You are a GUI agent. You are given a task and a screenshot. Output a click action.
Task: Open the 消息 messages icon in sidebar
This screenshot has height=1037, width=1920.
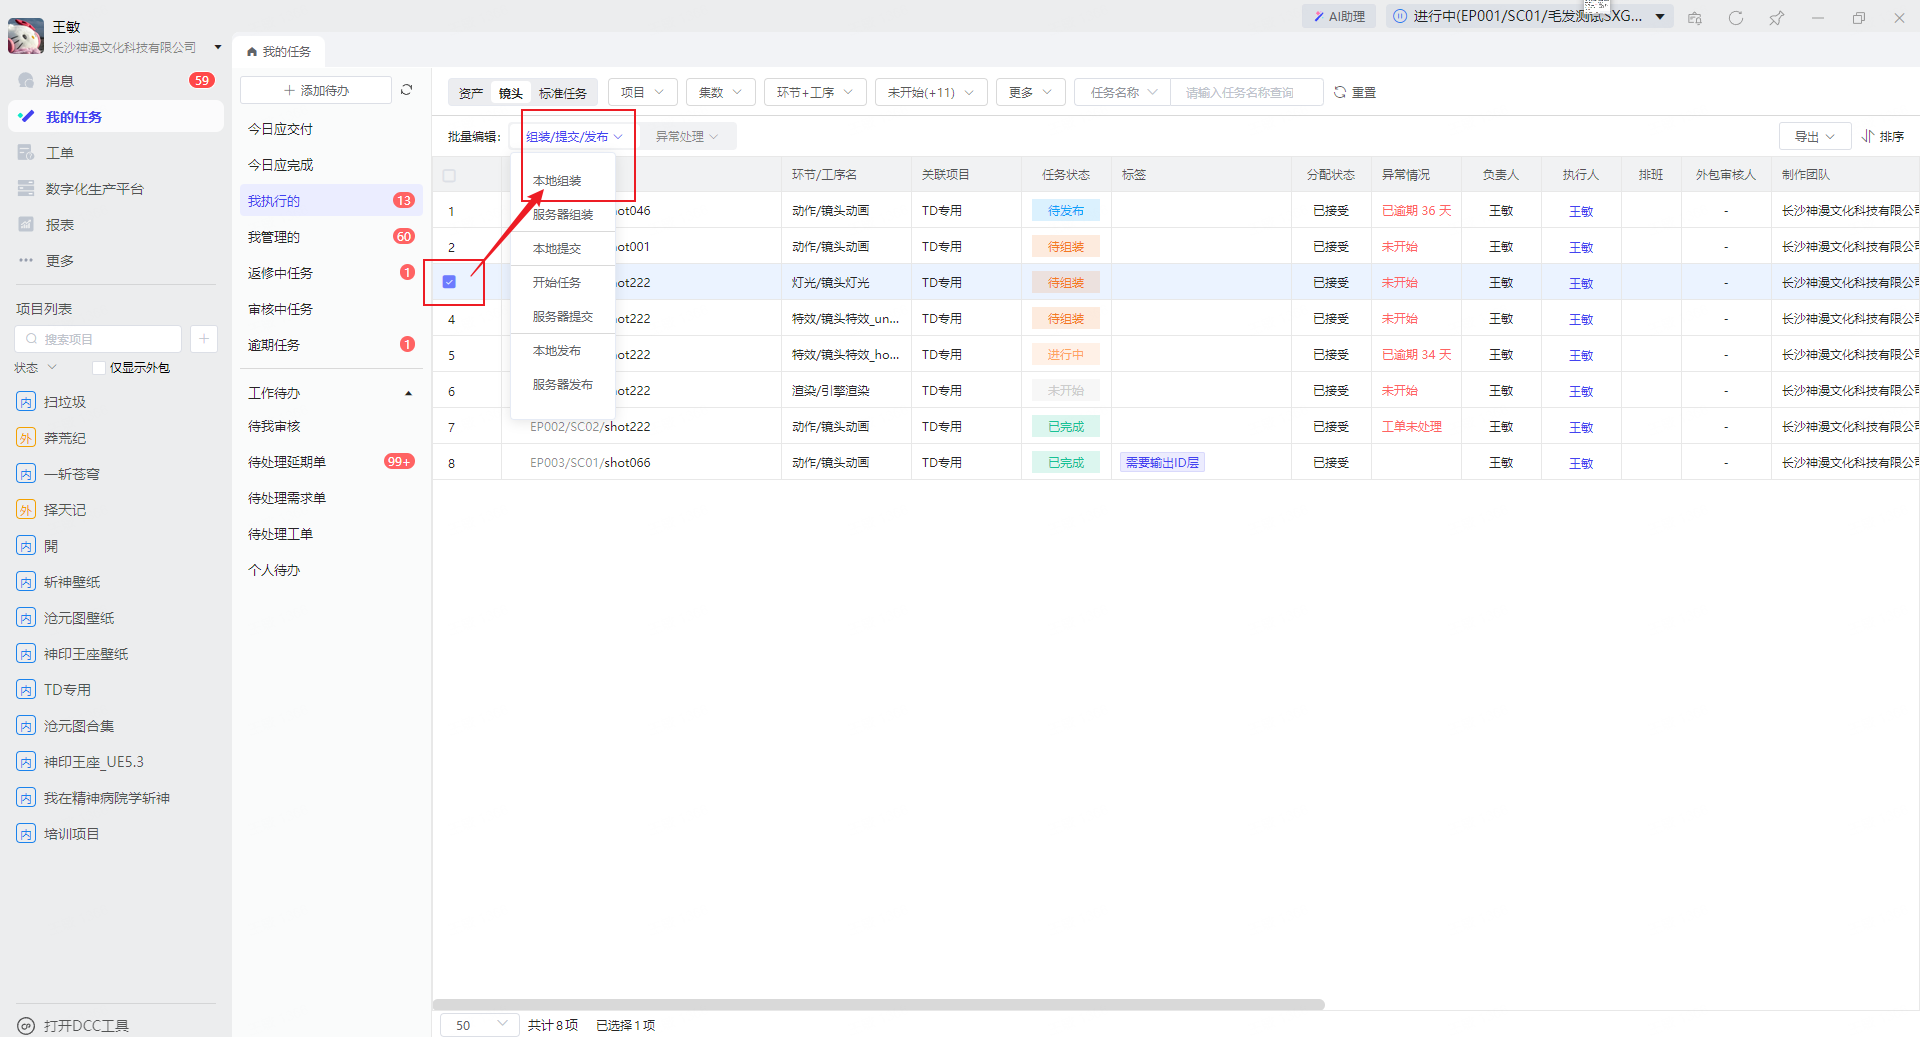click(27, 81)
